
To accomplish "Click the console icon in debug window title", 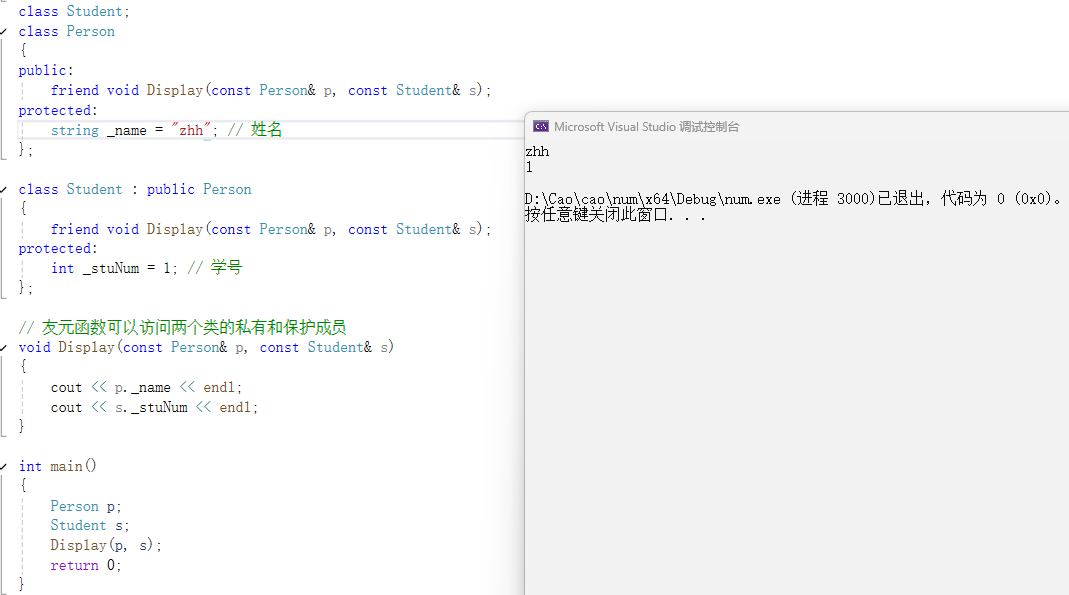I will 541,127.
